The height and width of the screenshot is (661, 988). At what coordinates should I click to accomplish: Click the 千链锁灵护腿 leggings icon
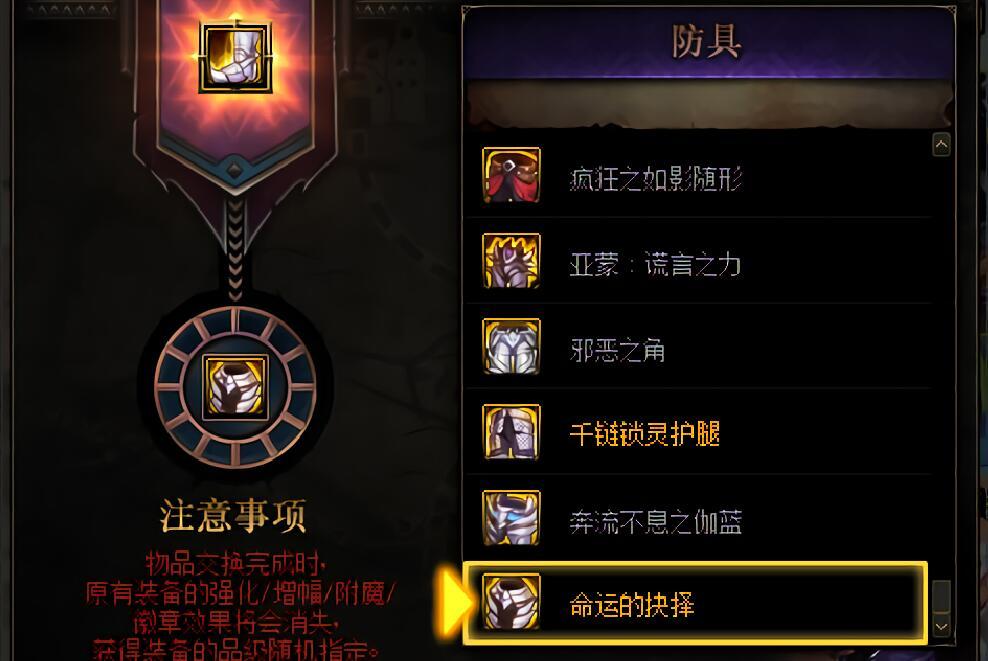(x=511, y=432)
